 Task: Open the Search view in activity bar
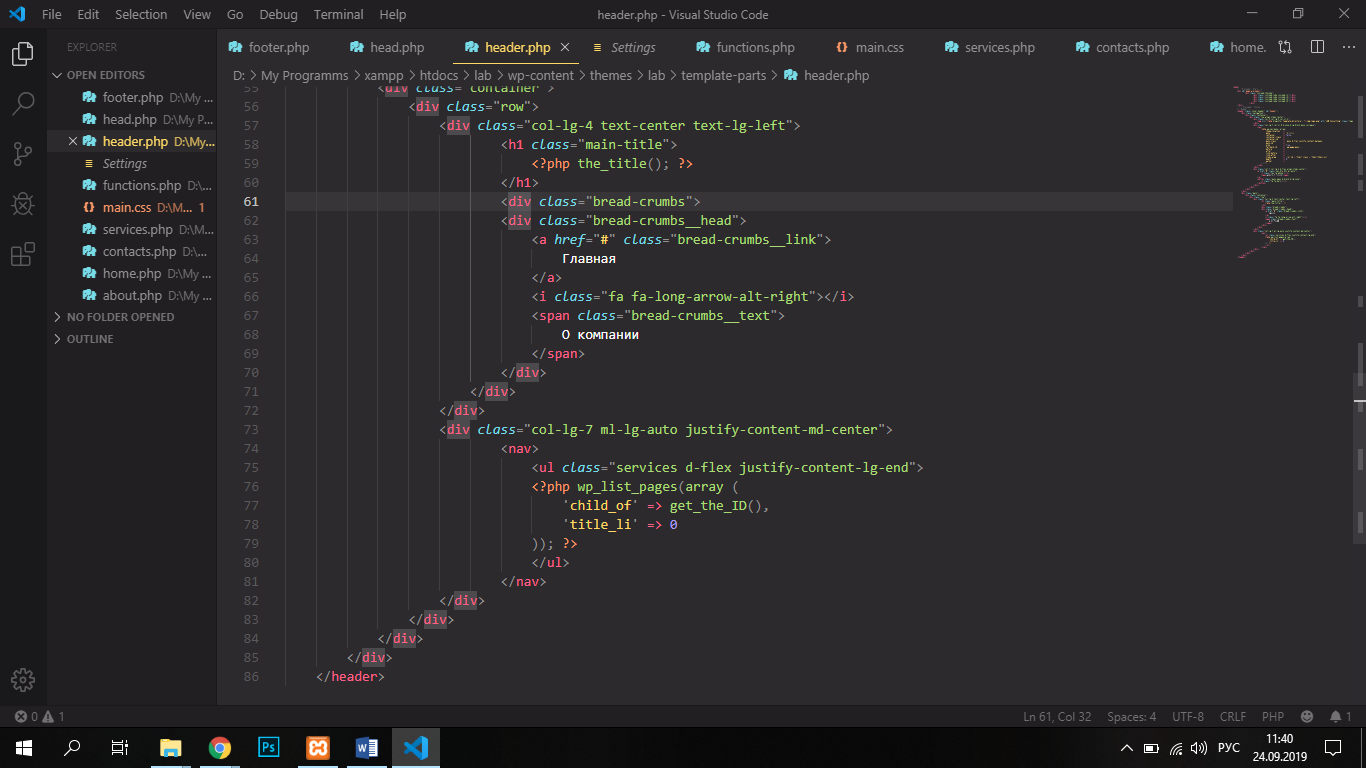pos(22,103)
